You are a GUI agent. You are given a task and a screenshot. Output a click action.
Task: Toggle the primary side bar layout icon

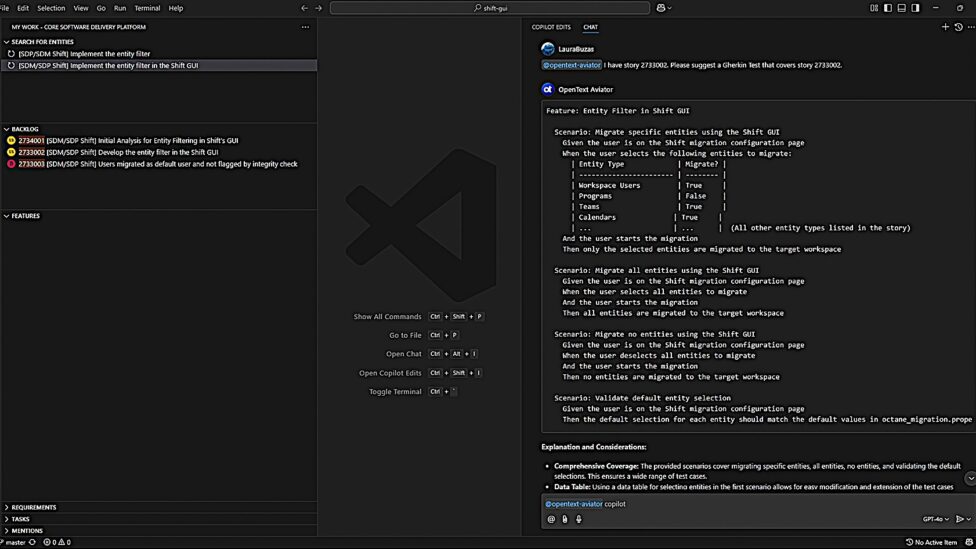pyautogui.click(x=888, y=8)
